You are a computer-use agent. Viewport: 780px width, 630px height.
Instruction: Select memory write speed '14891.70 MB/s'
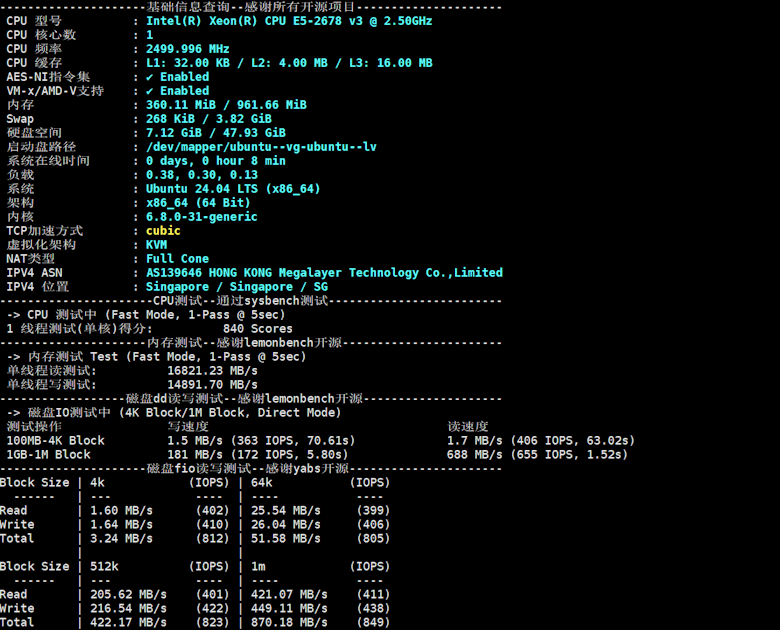212,385
